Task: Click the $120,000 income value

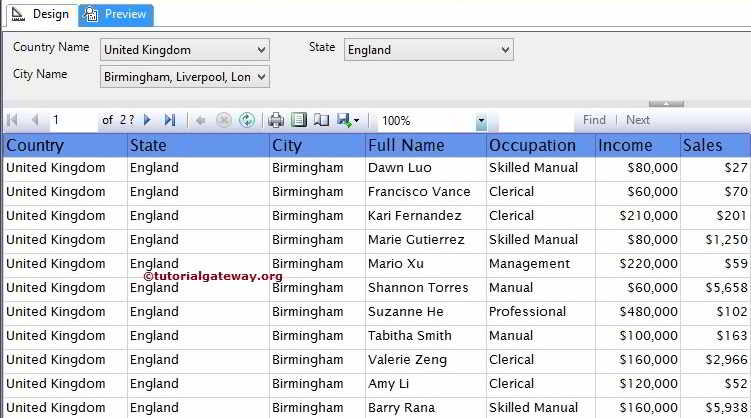Action: click(x=648, y=384)
